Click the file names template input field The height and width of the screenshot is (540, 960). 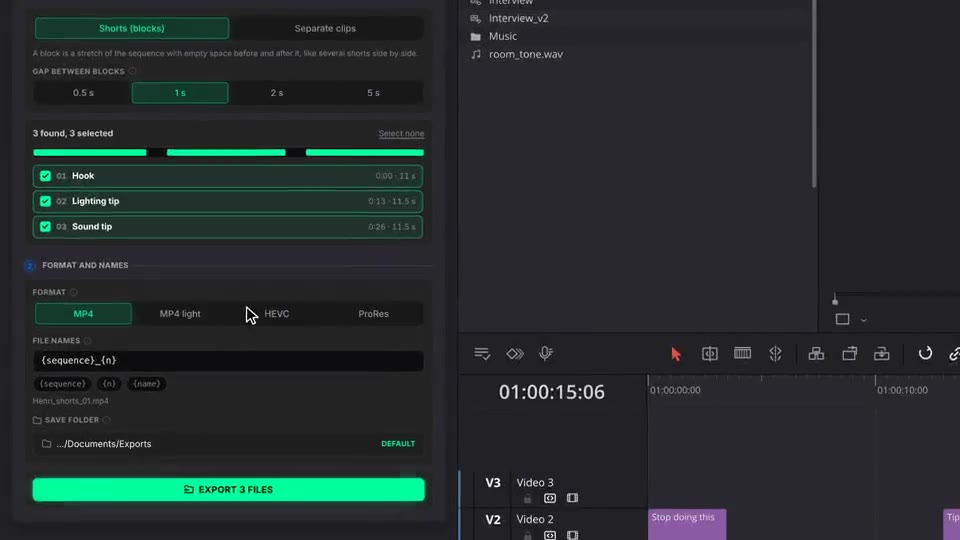coord(228,361)
